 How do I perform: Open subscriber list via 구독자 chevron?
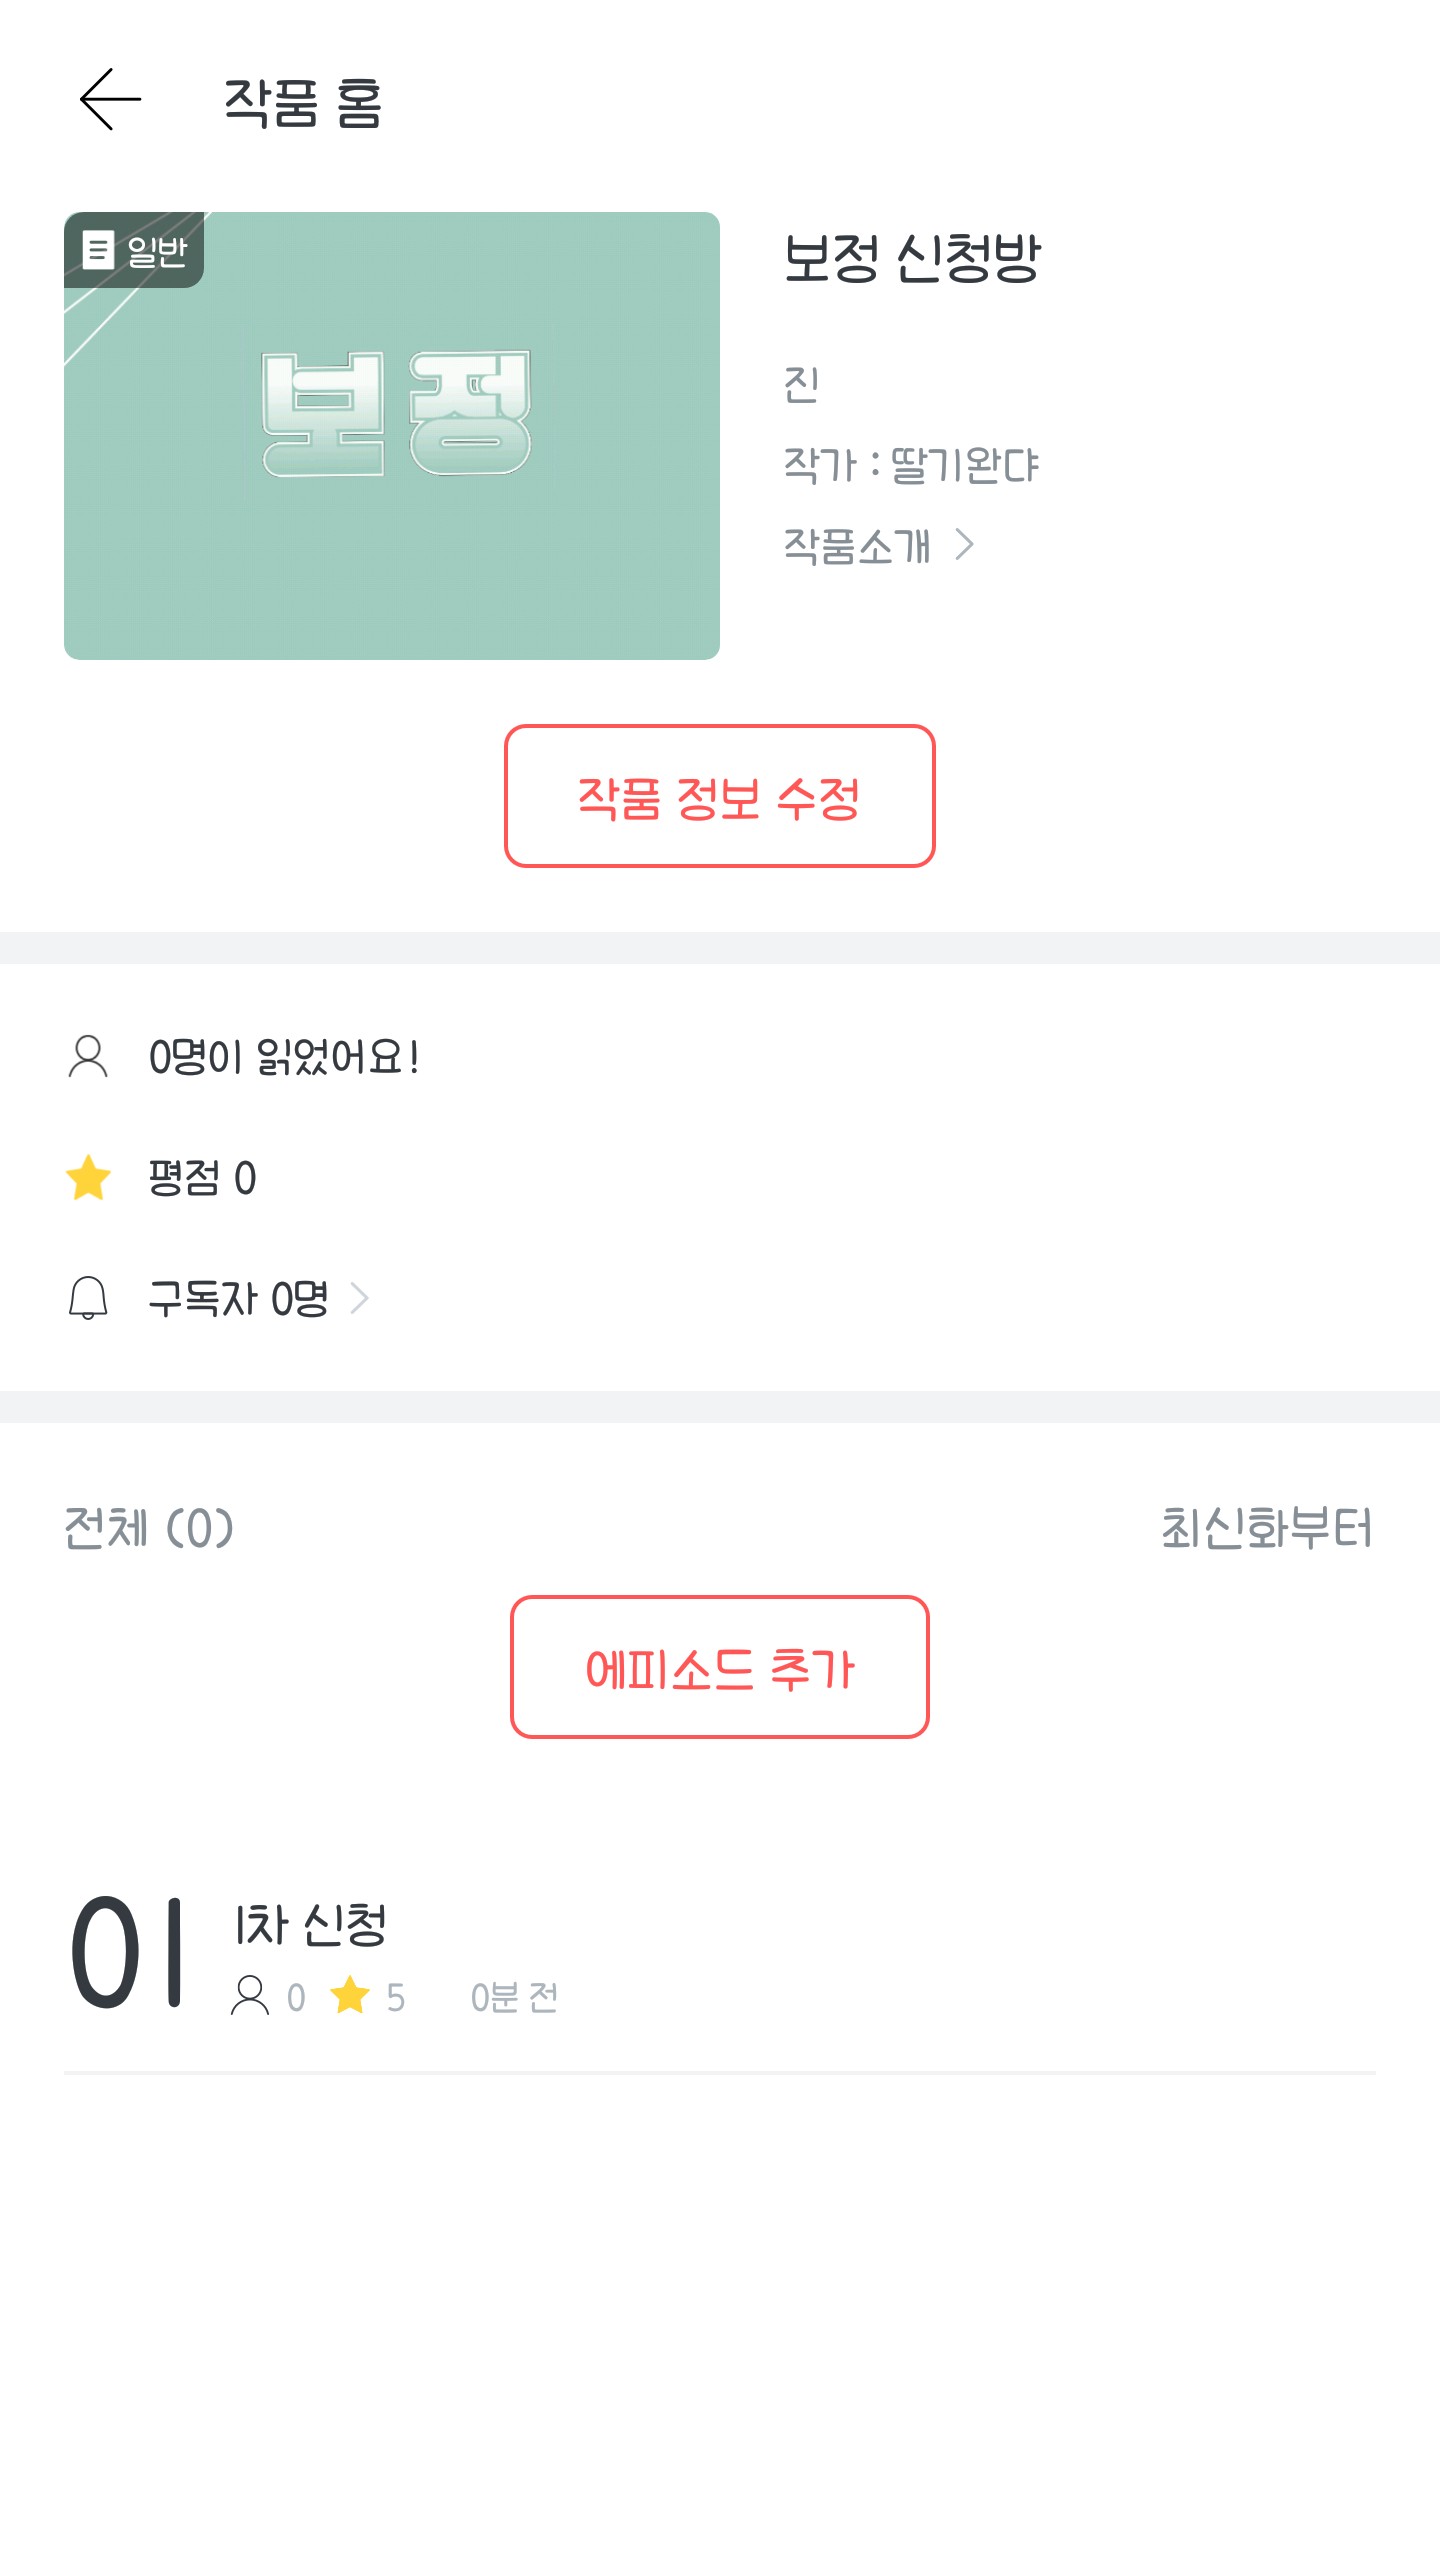pyautogui.click(x=360, y=1298)
